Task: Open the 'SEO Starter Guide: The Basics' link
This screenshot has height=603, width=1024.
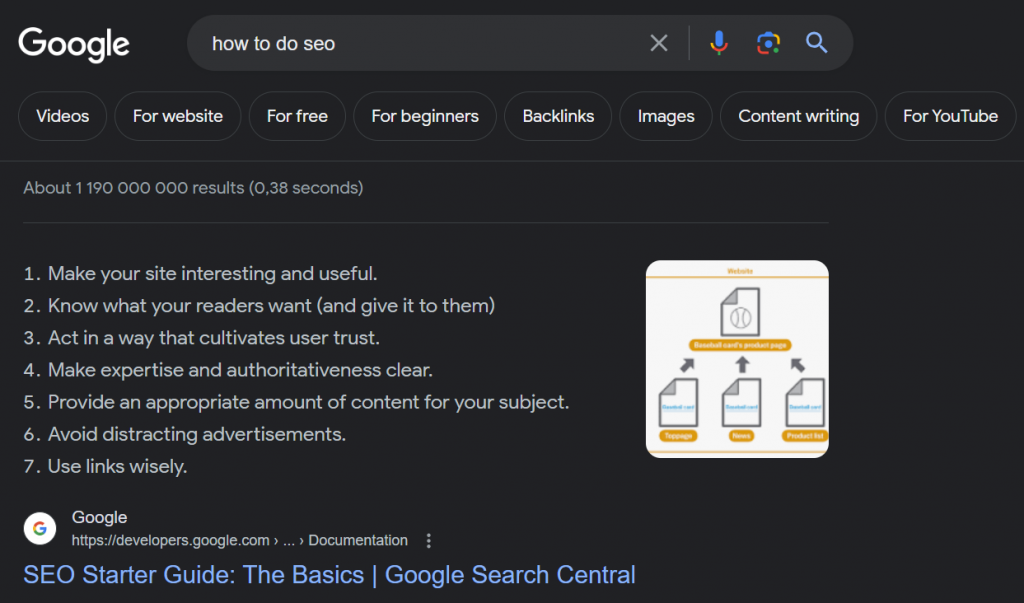Action: (x=329, y=575)
